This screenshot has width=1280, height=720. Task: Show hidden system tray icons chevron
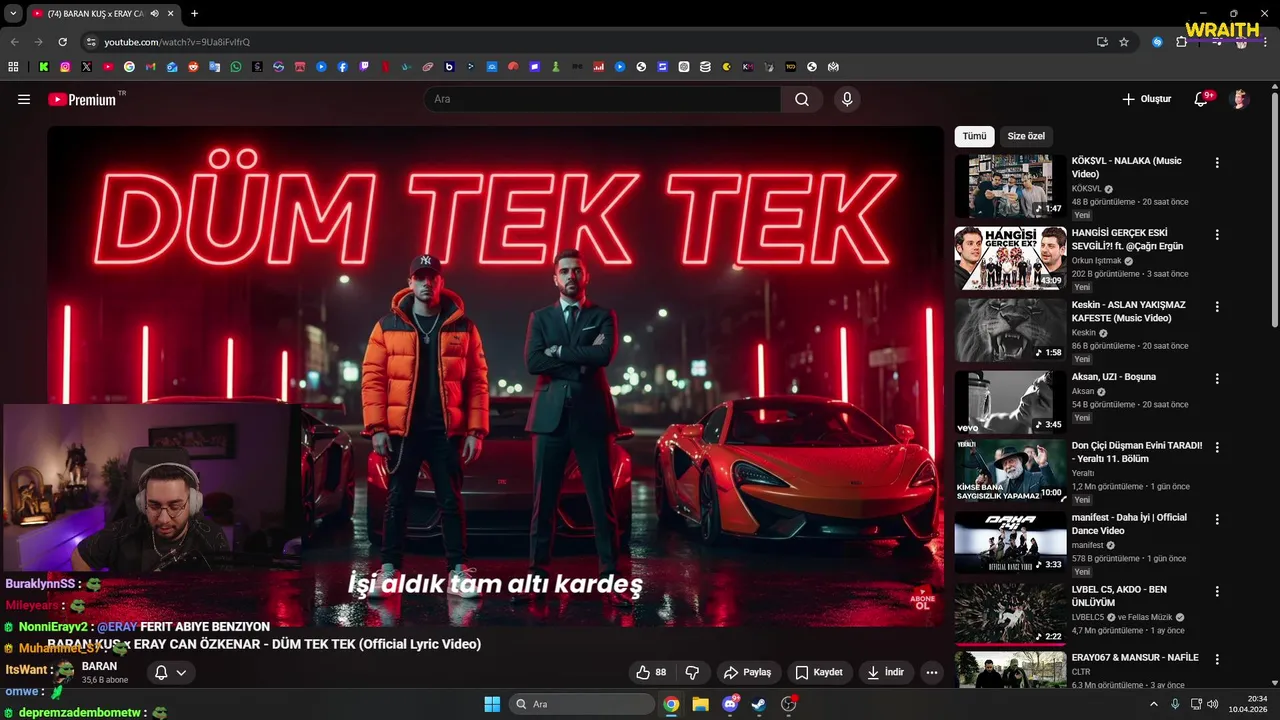[x=1153, y=704]
